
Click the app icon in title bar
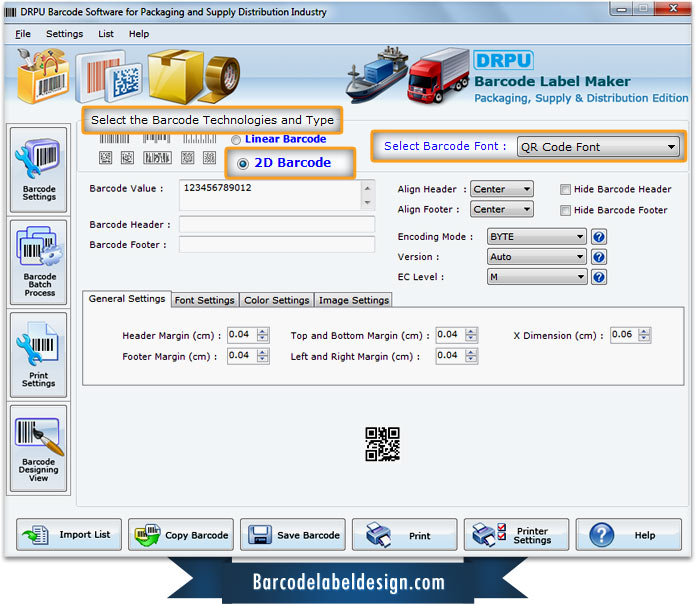[10, 12]
